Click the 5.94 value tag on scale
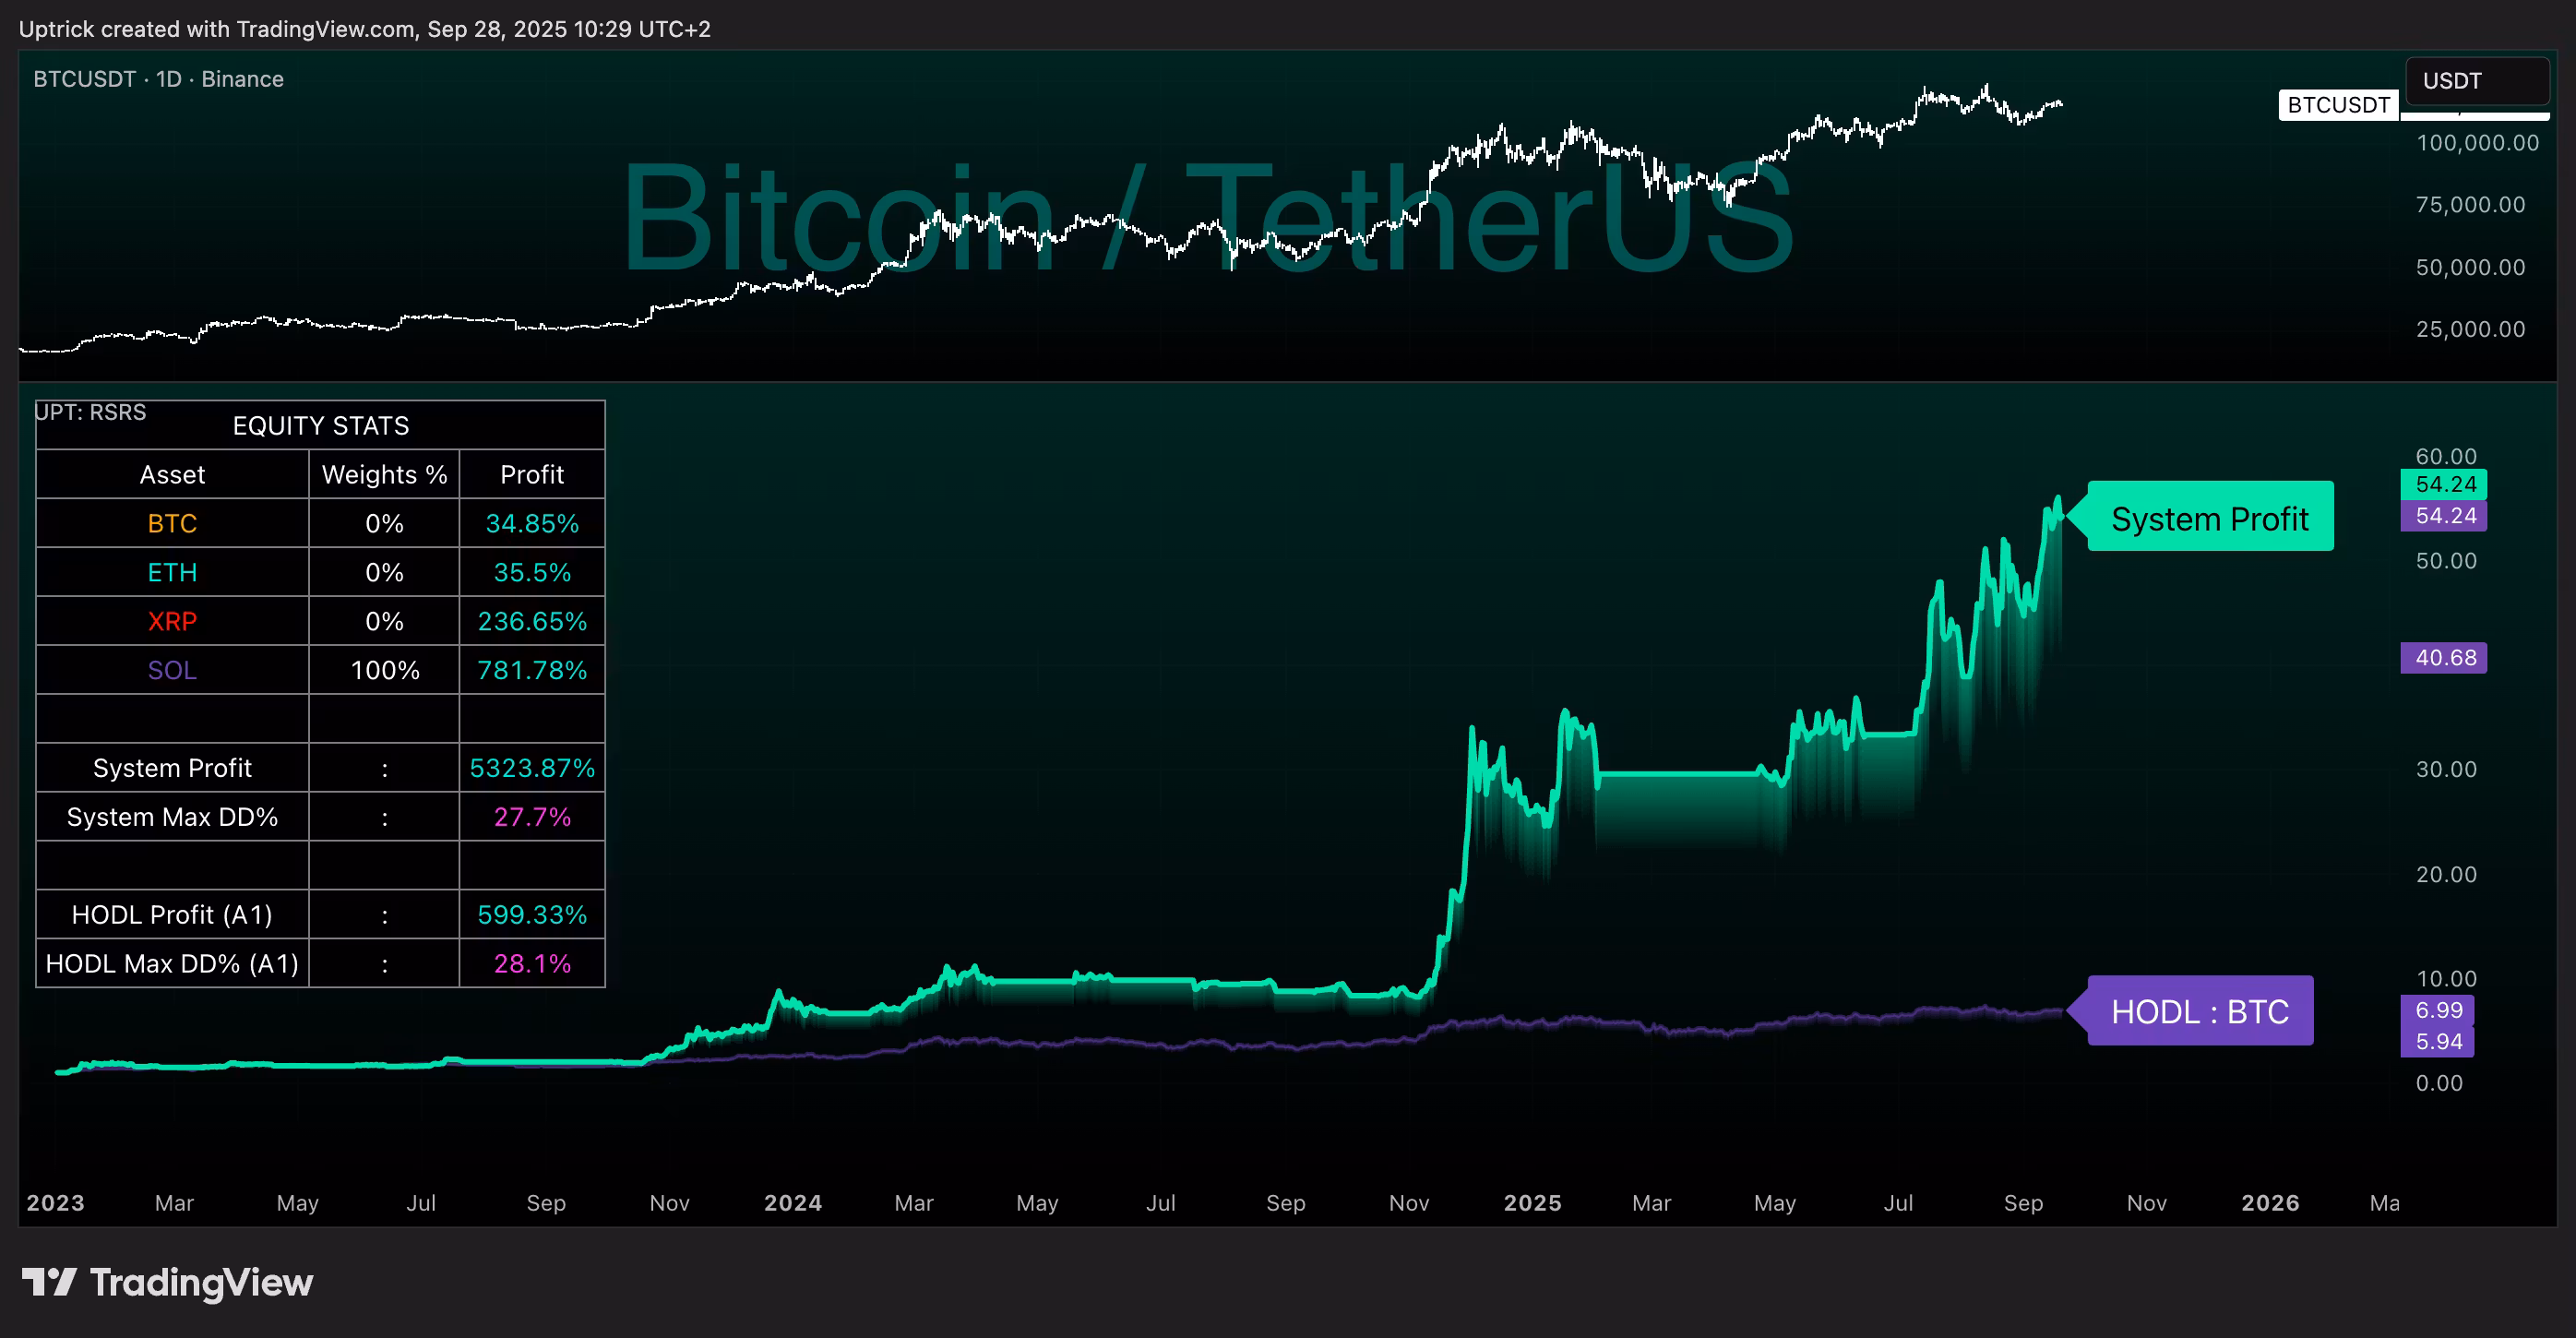 (x=2437, y=1041)
